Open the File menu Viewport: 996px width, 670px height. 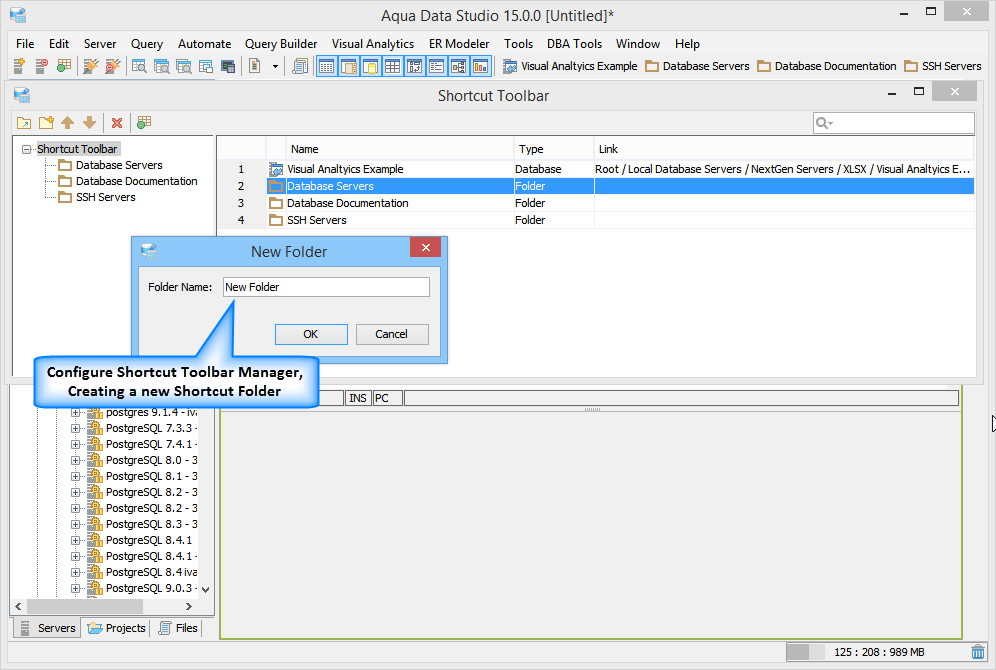[x=25, y=44]
